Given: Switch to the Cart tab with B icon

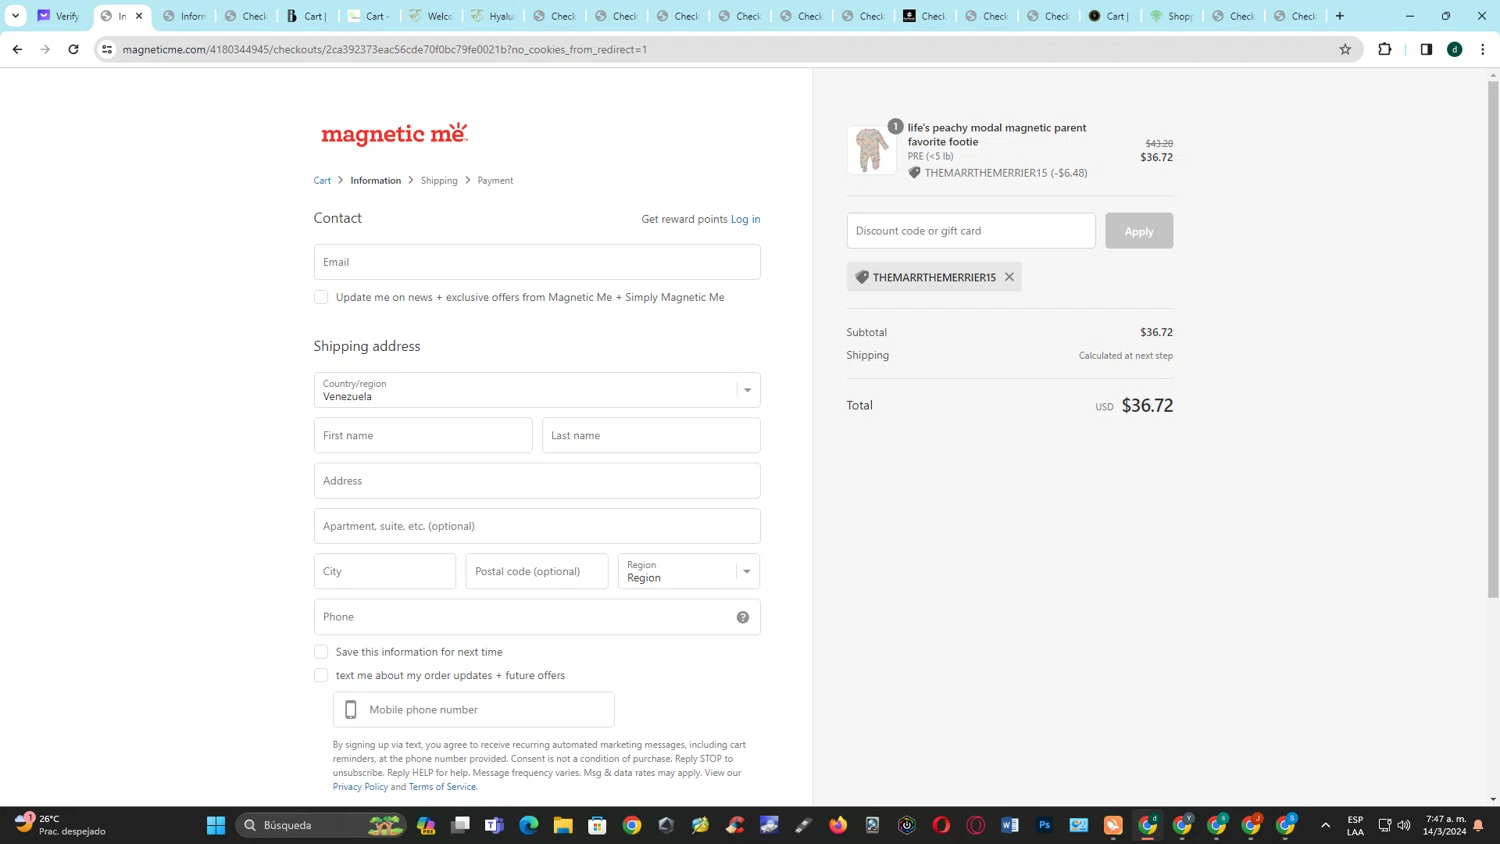Looking at the screenshot, I should click(x=307, y=16).
